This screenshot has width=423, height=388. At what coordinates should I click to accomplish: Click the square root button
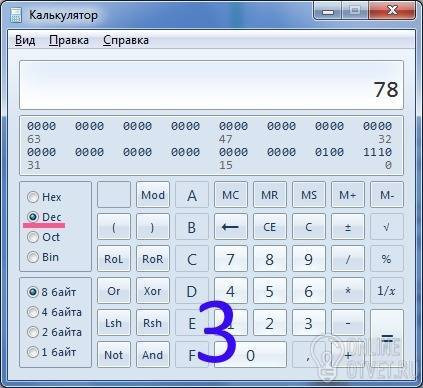(387, 227)
